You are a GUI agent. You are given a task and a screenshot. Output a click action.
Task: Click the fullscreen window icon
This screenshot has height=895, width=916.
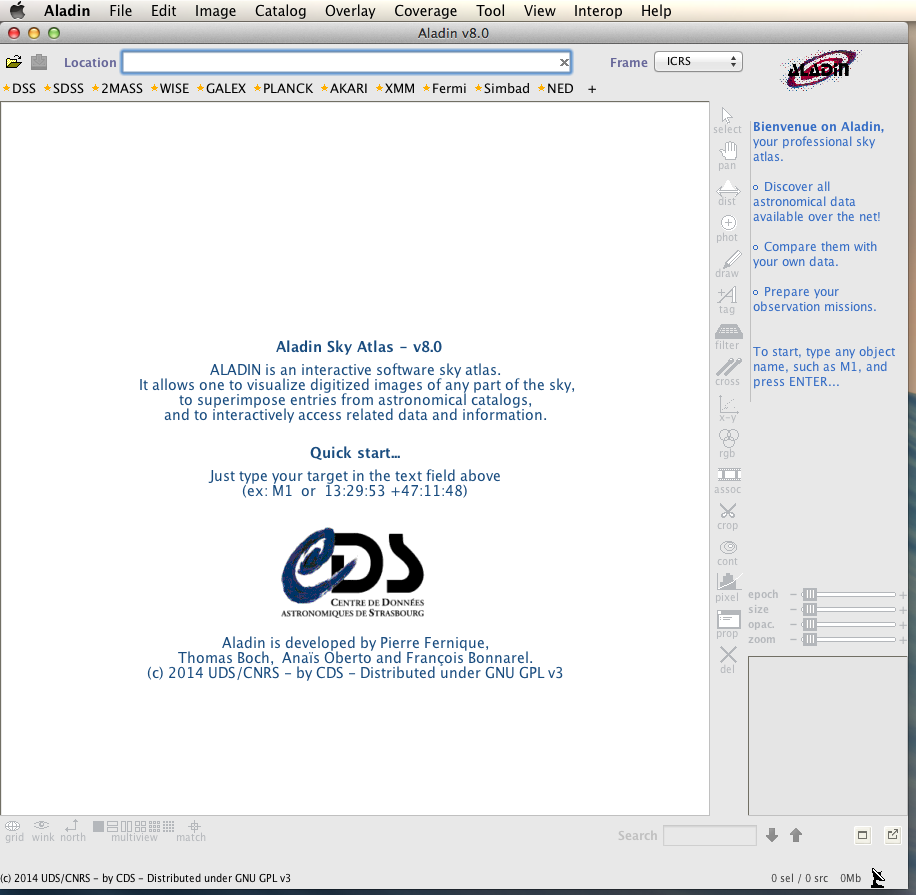[863, 835]
